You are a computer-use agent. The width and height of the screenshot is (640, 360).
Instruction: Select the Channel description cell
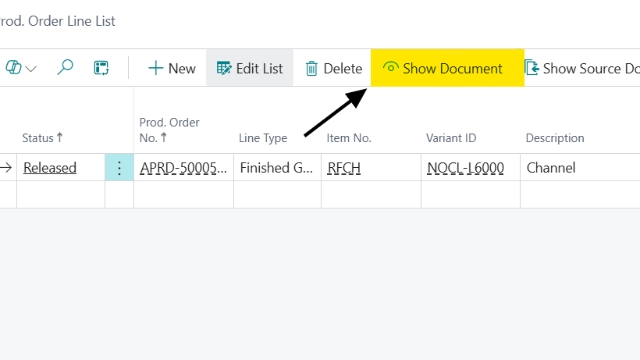pyautogui.click(x=580, y=167)
